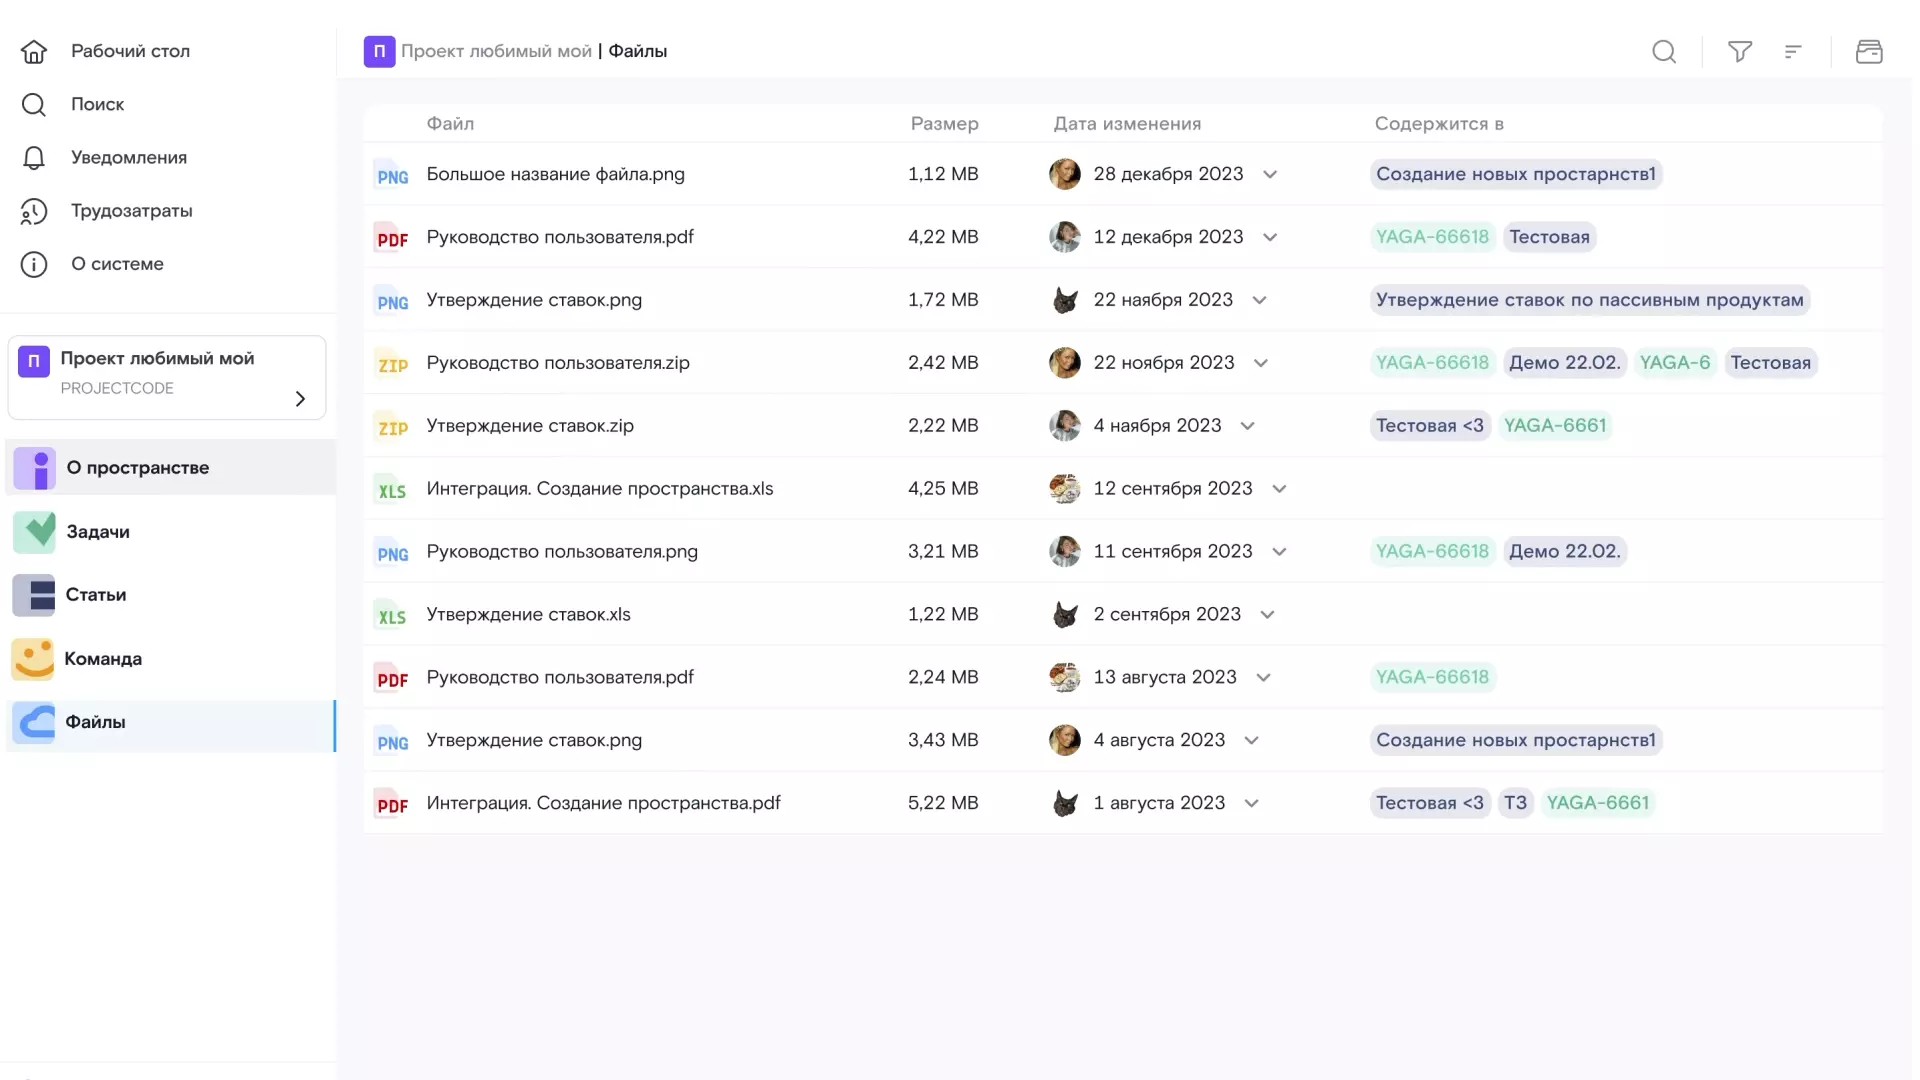Open Трудозатраты time tracking item

point(131,211)
